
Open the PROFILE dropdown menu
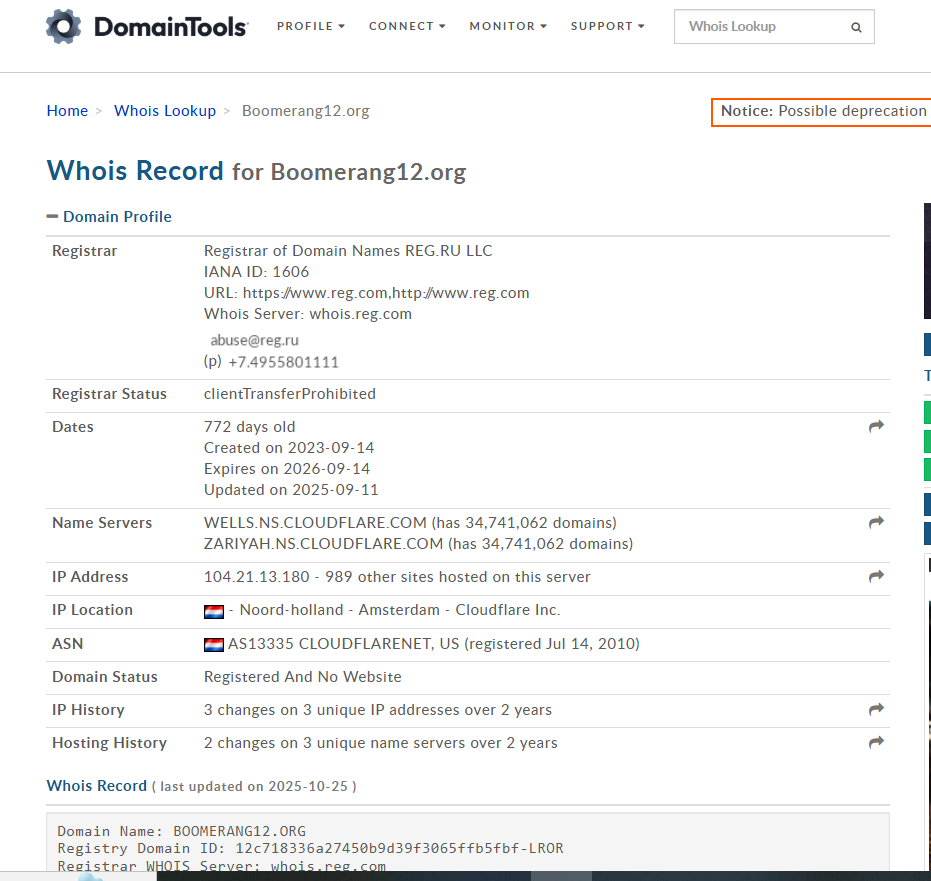(x=311, y=26)
